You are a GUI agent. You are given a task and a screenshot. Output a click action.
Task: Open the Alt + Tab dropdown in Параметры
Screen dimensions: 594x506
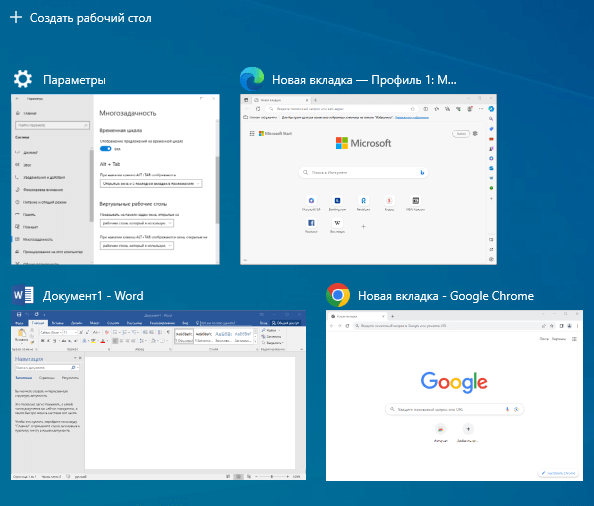(151, 184)
